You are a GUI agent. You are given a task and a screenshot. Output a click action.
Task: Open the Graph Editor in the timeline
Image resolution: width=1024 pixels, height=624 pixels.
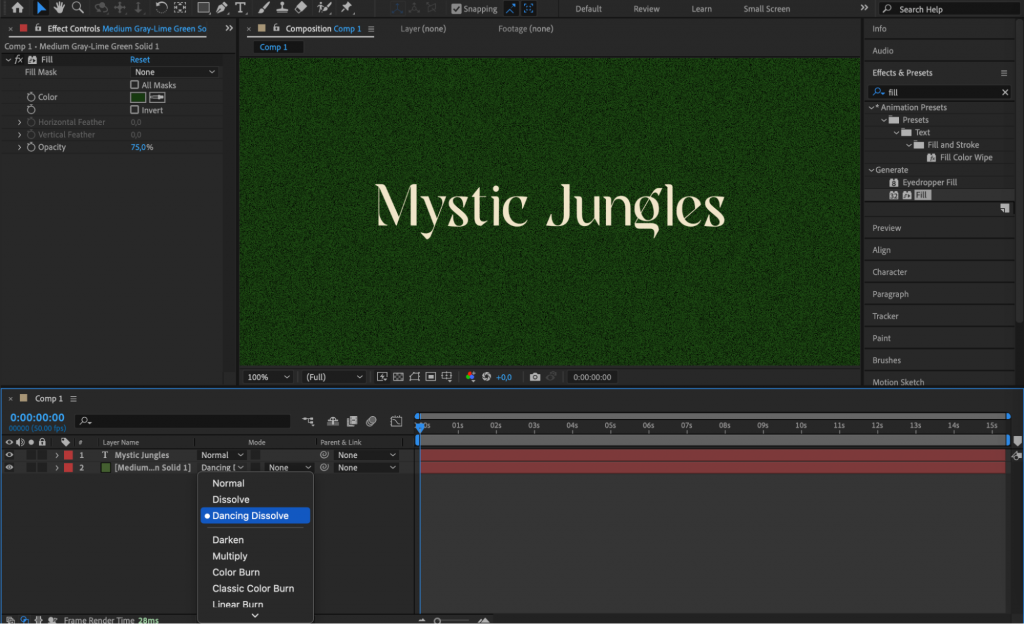(398, 421)
